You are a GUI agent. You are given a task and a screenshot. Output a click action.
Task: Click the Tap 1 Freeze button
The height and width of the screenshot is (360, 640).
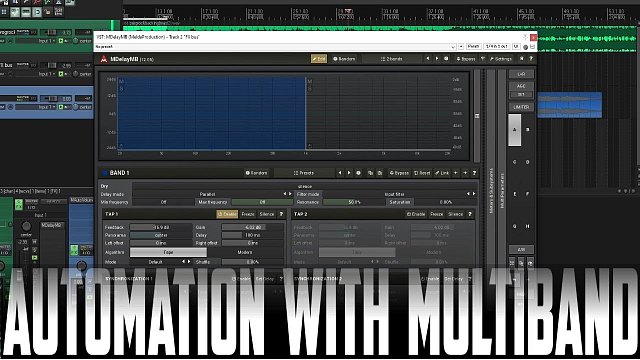pyautogui.click(x=248, y=214)
